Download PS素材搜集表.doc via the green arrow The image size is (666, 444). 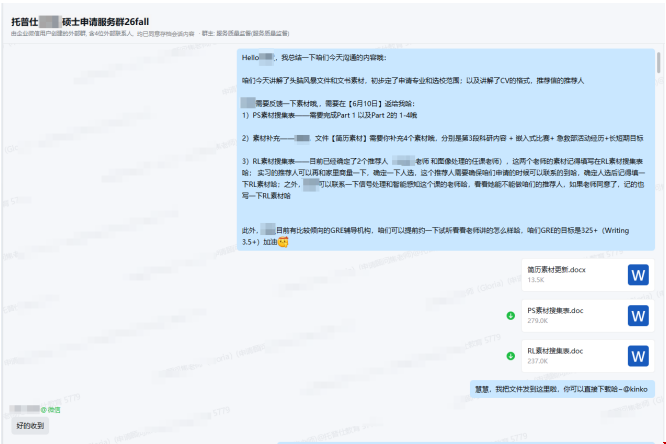(x=511, y=315)
